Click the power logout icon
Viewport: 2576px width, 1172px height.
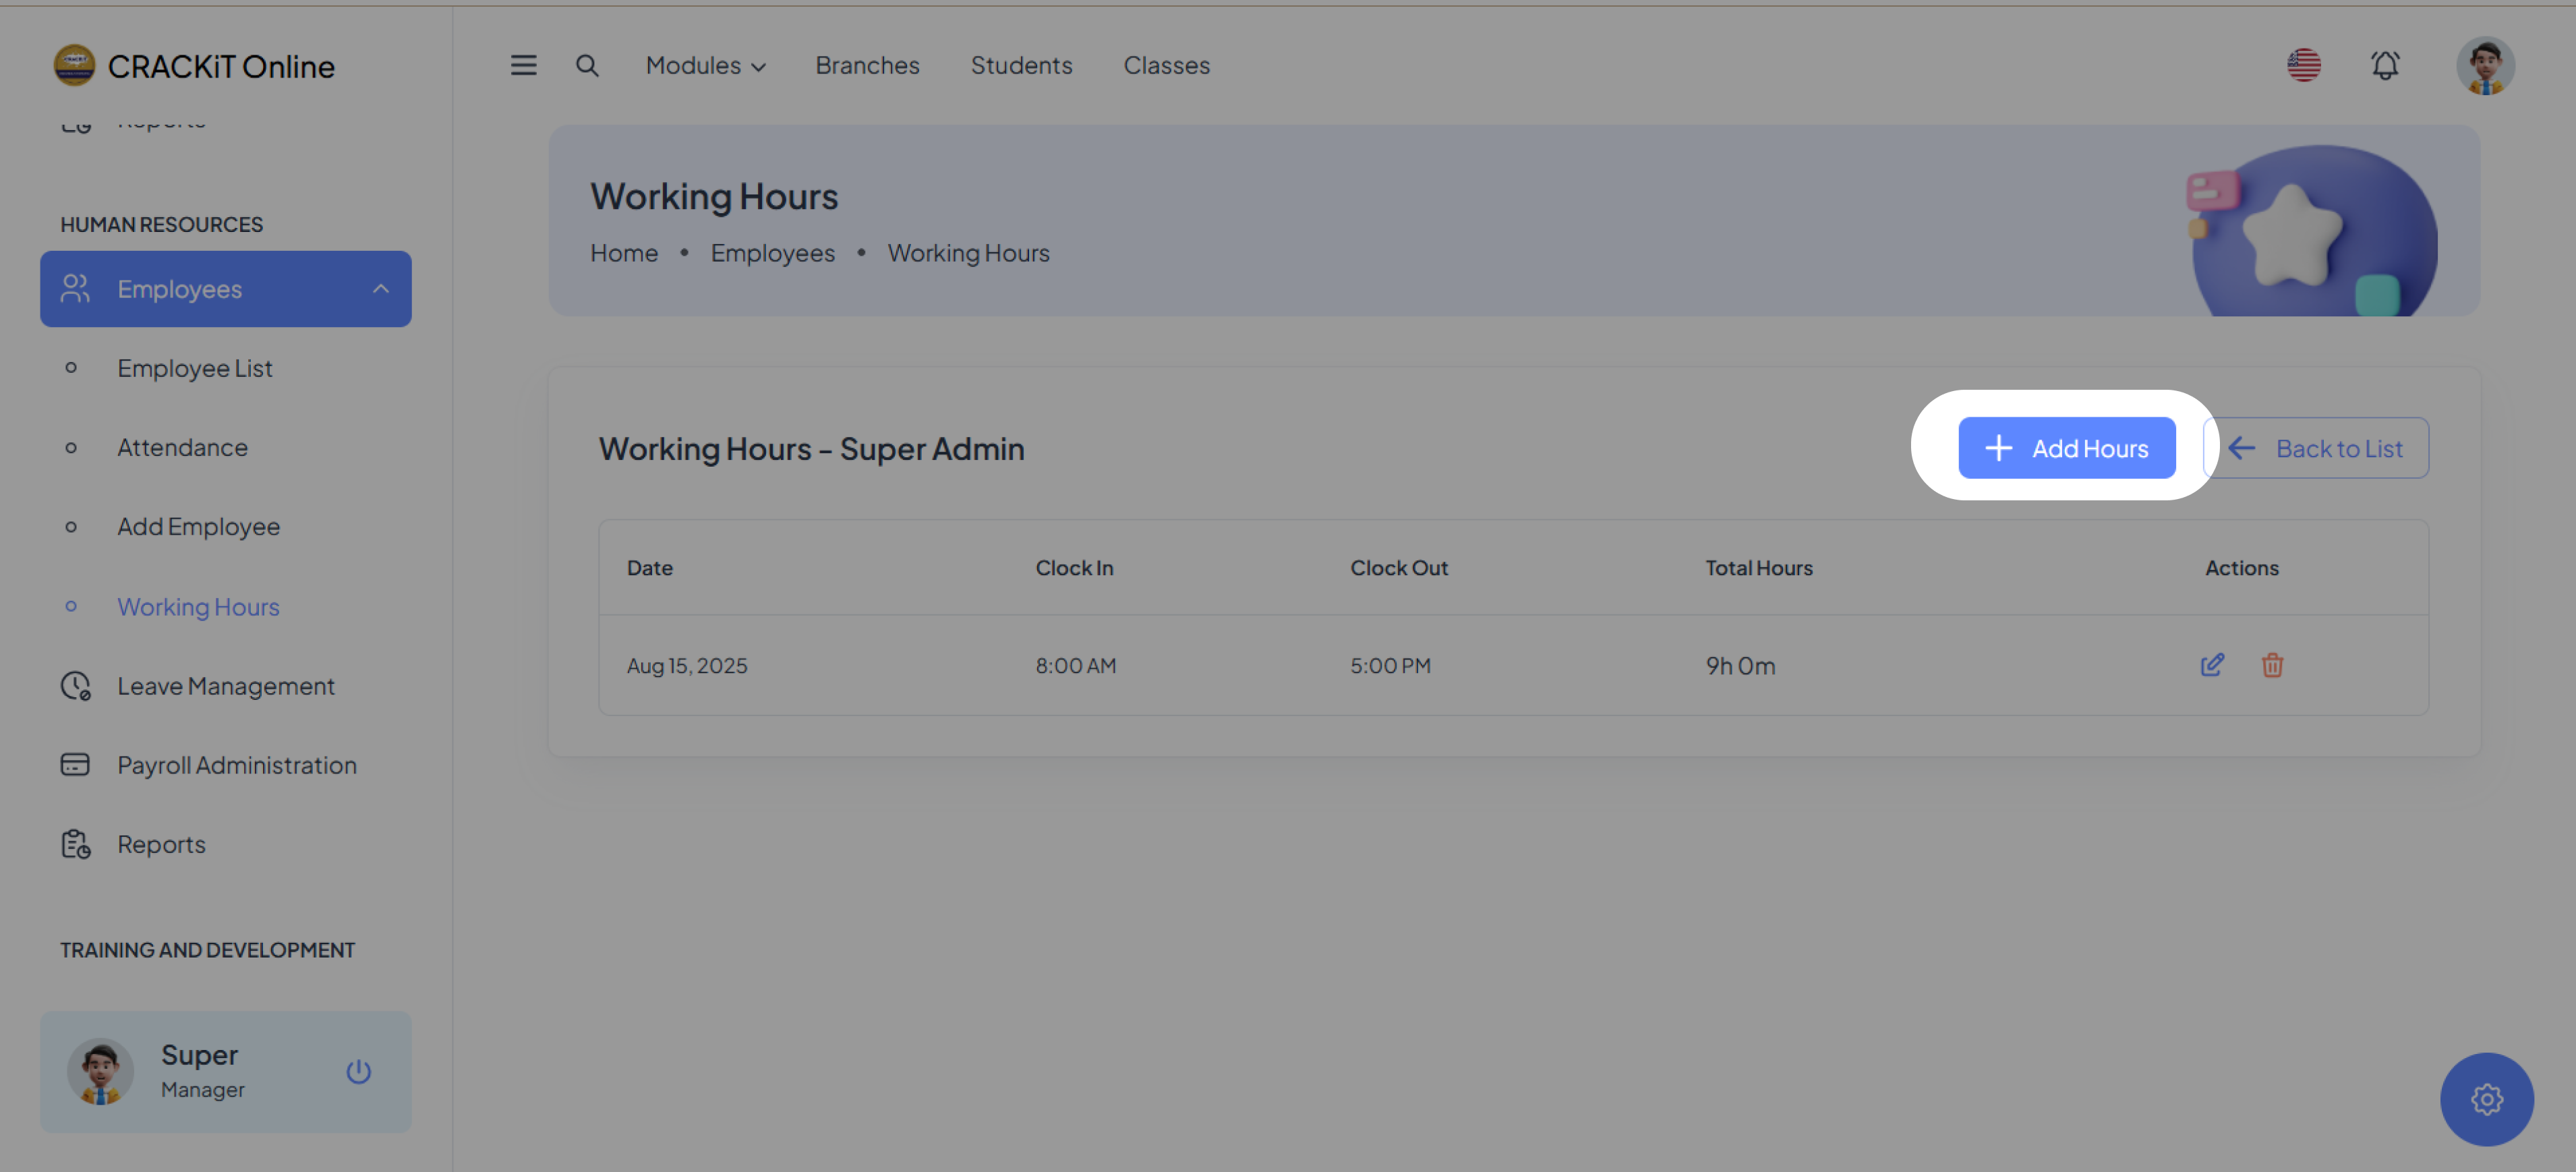pyautogui.click(x=358, y=1072)
